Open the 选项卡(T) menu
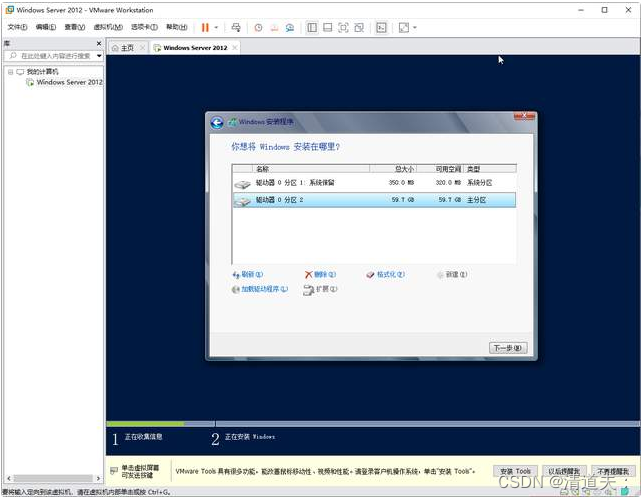 click(x=144, y=27)
